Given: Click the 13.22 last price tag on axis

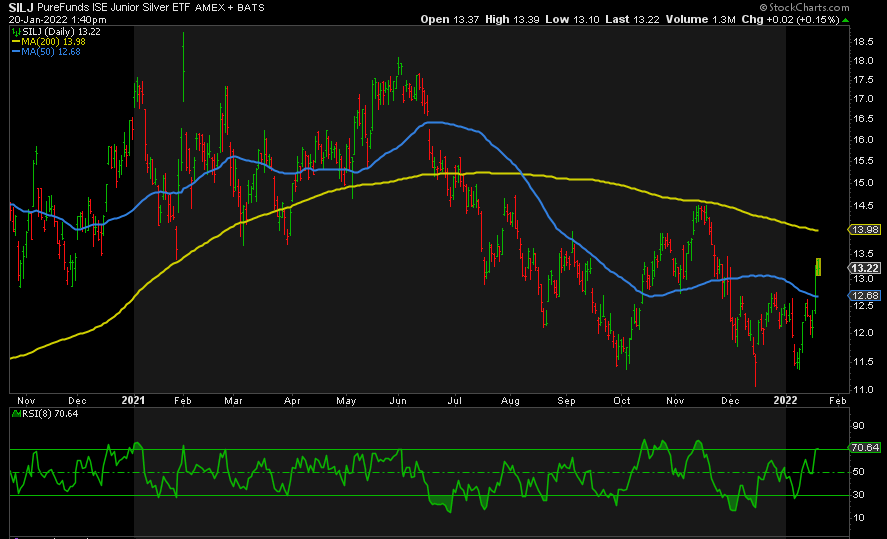Looking at the screenshot, I should (865, 268).
